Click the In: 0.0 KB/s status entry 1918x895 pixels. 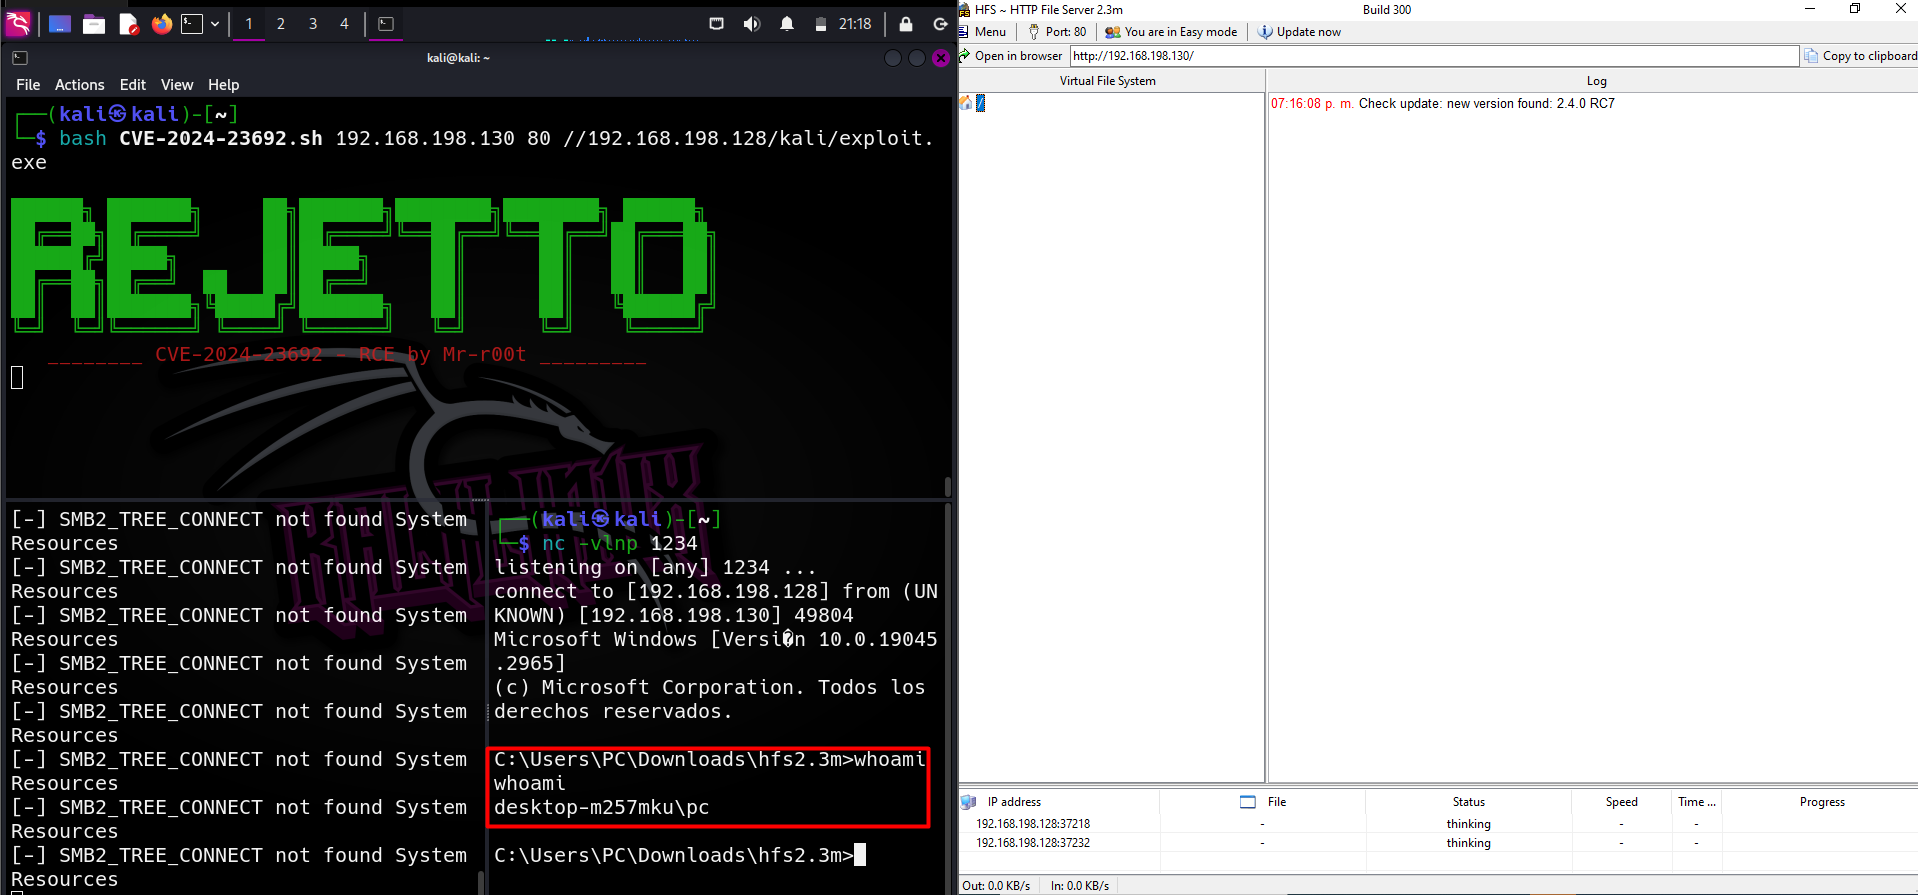click(1079, 886)
